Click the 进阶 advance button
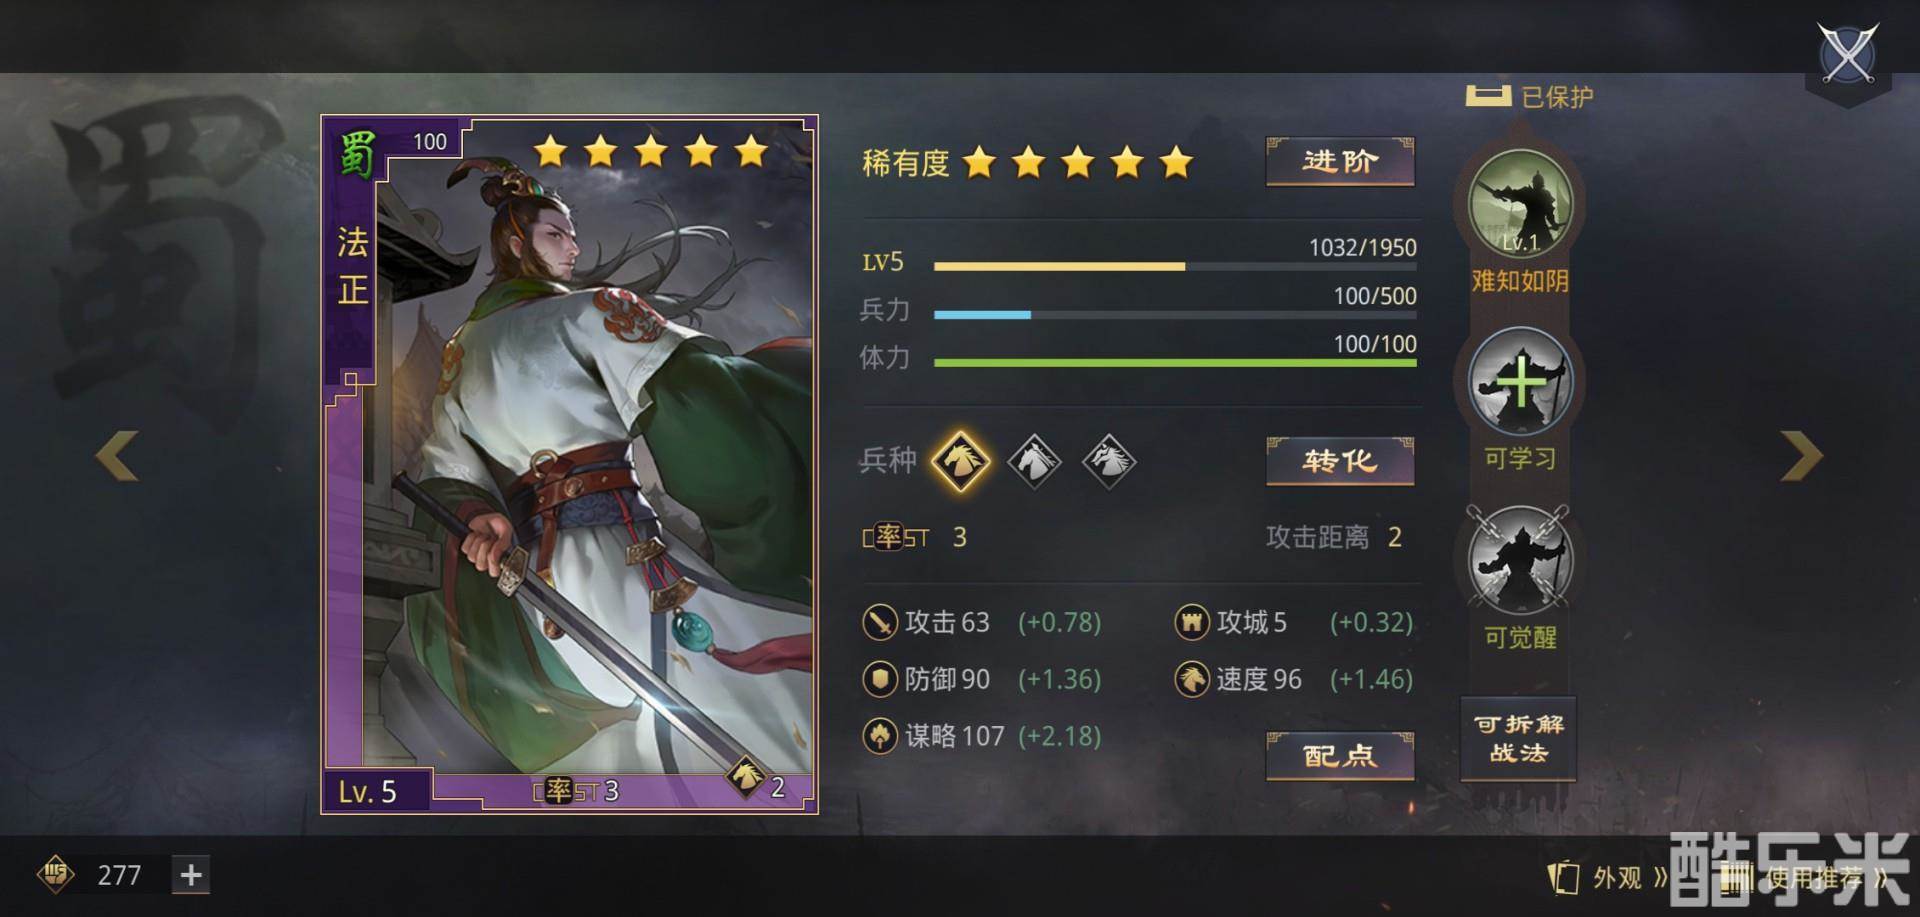The height and width of the screenshot is (917, 1920). click(x=1340, y=161)
